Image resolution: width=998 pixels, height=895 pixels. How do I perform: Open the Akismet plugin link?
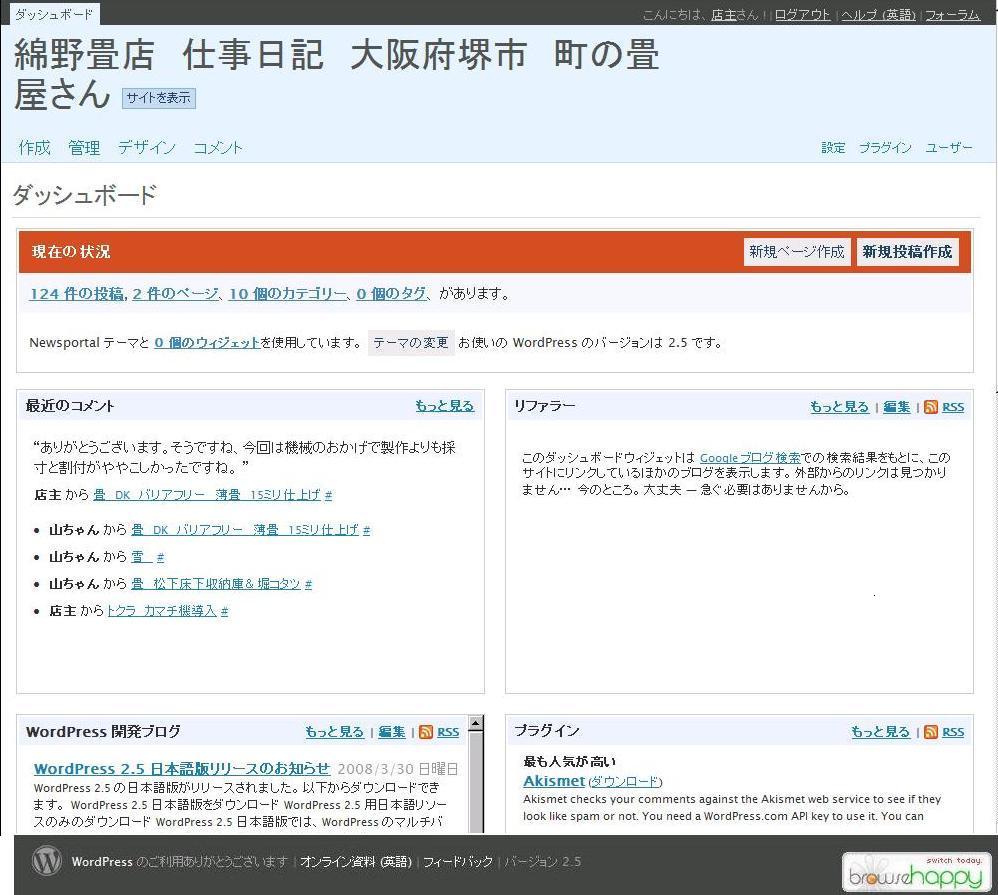pyautogui.click(x=554, y=781)
